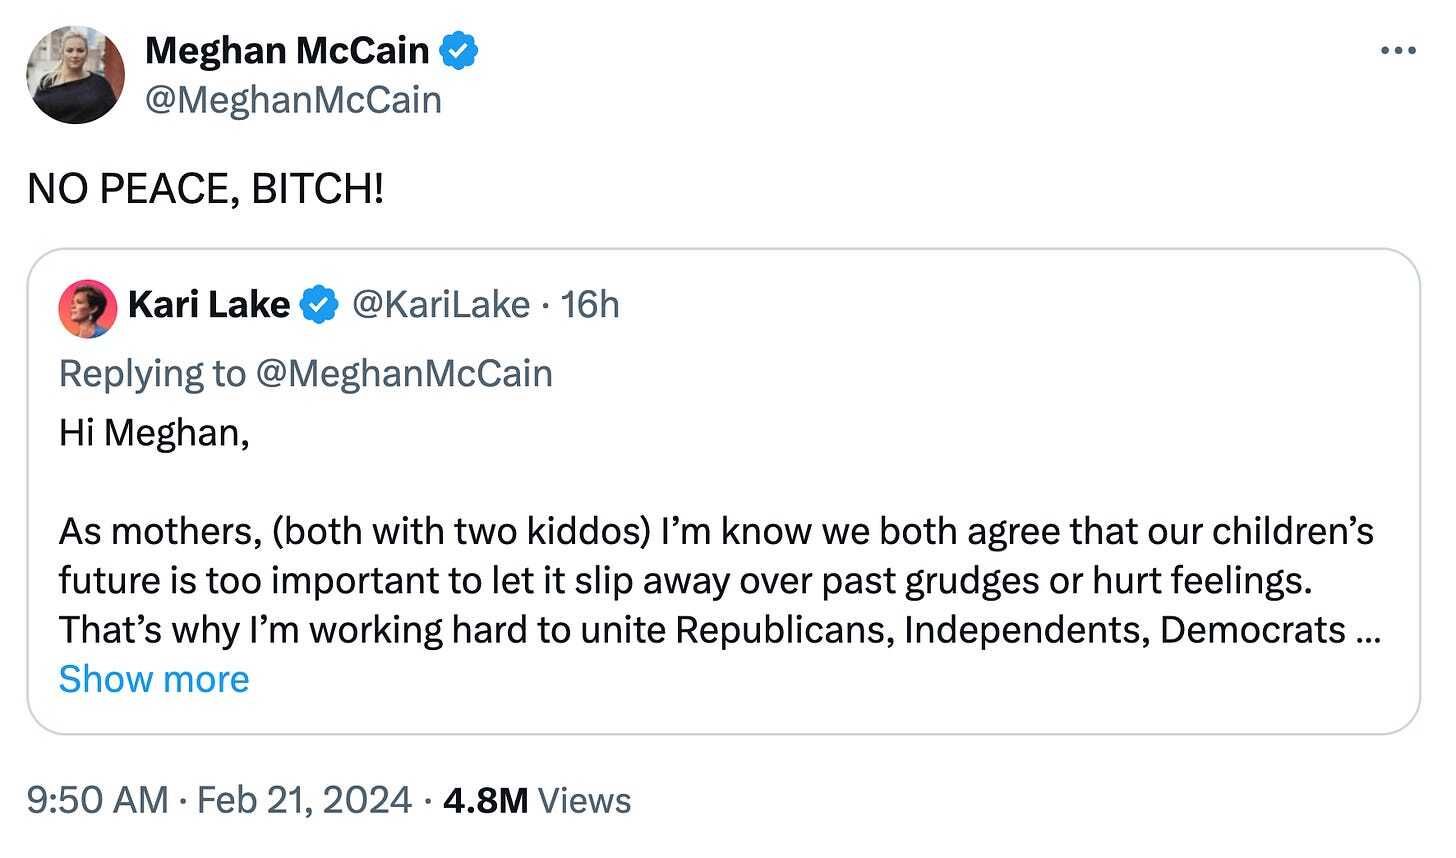
Task: Click Kari Lake's small profile avatar
Action: [88, 307]
